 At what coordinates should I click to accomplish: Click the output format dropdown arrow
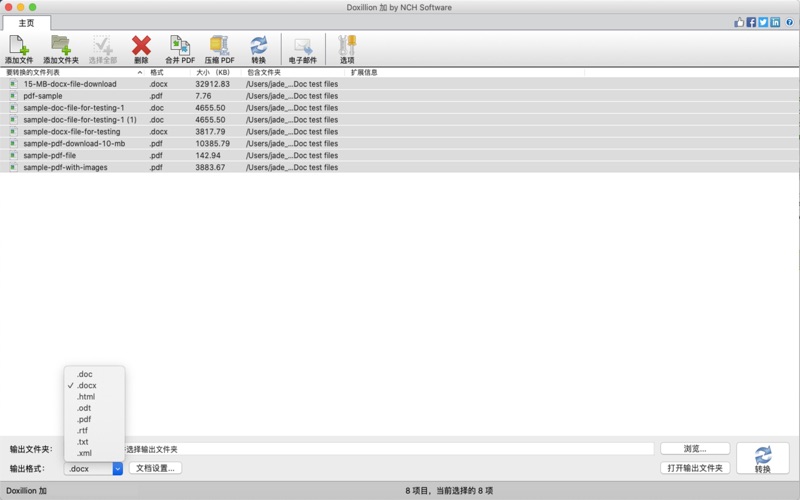click(118, 468)
